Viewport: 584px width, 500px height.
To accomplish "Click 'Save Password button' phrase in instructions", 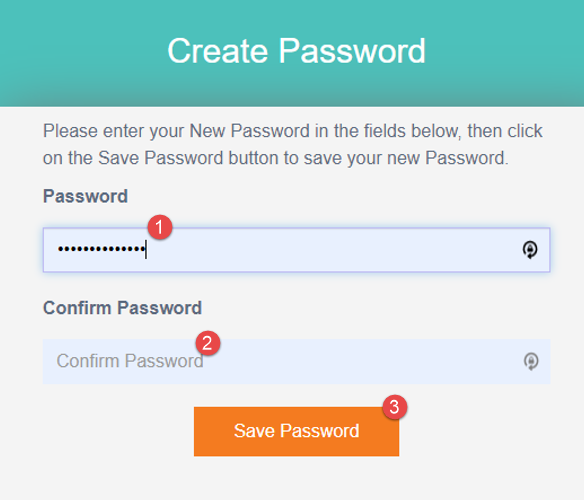I will pos(188,158).
